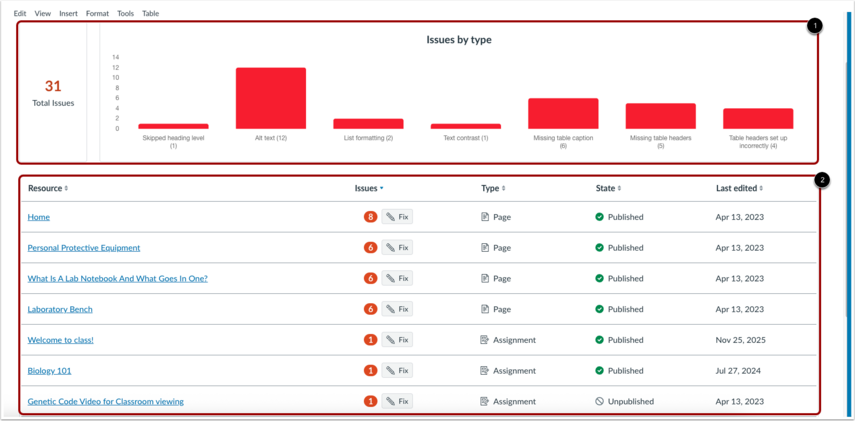Open What Is A Lab Notebook link
The image size is (855, 421).
click(x=118, y=279)
